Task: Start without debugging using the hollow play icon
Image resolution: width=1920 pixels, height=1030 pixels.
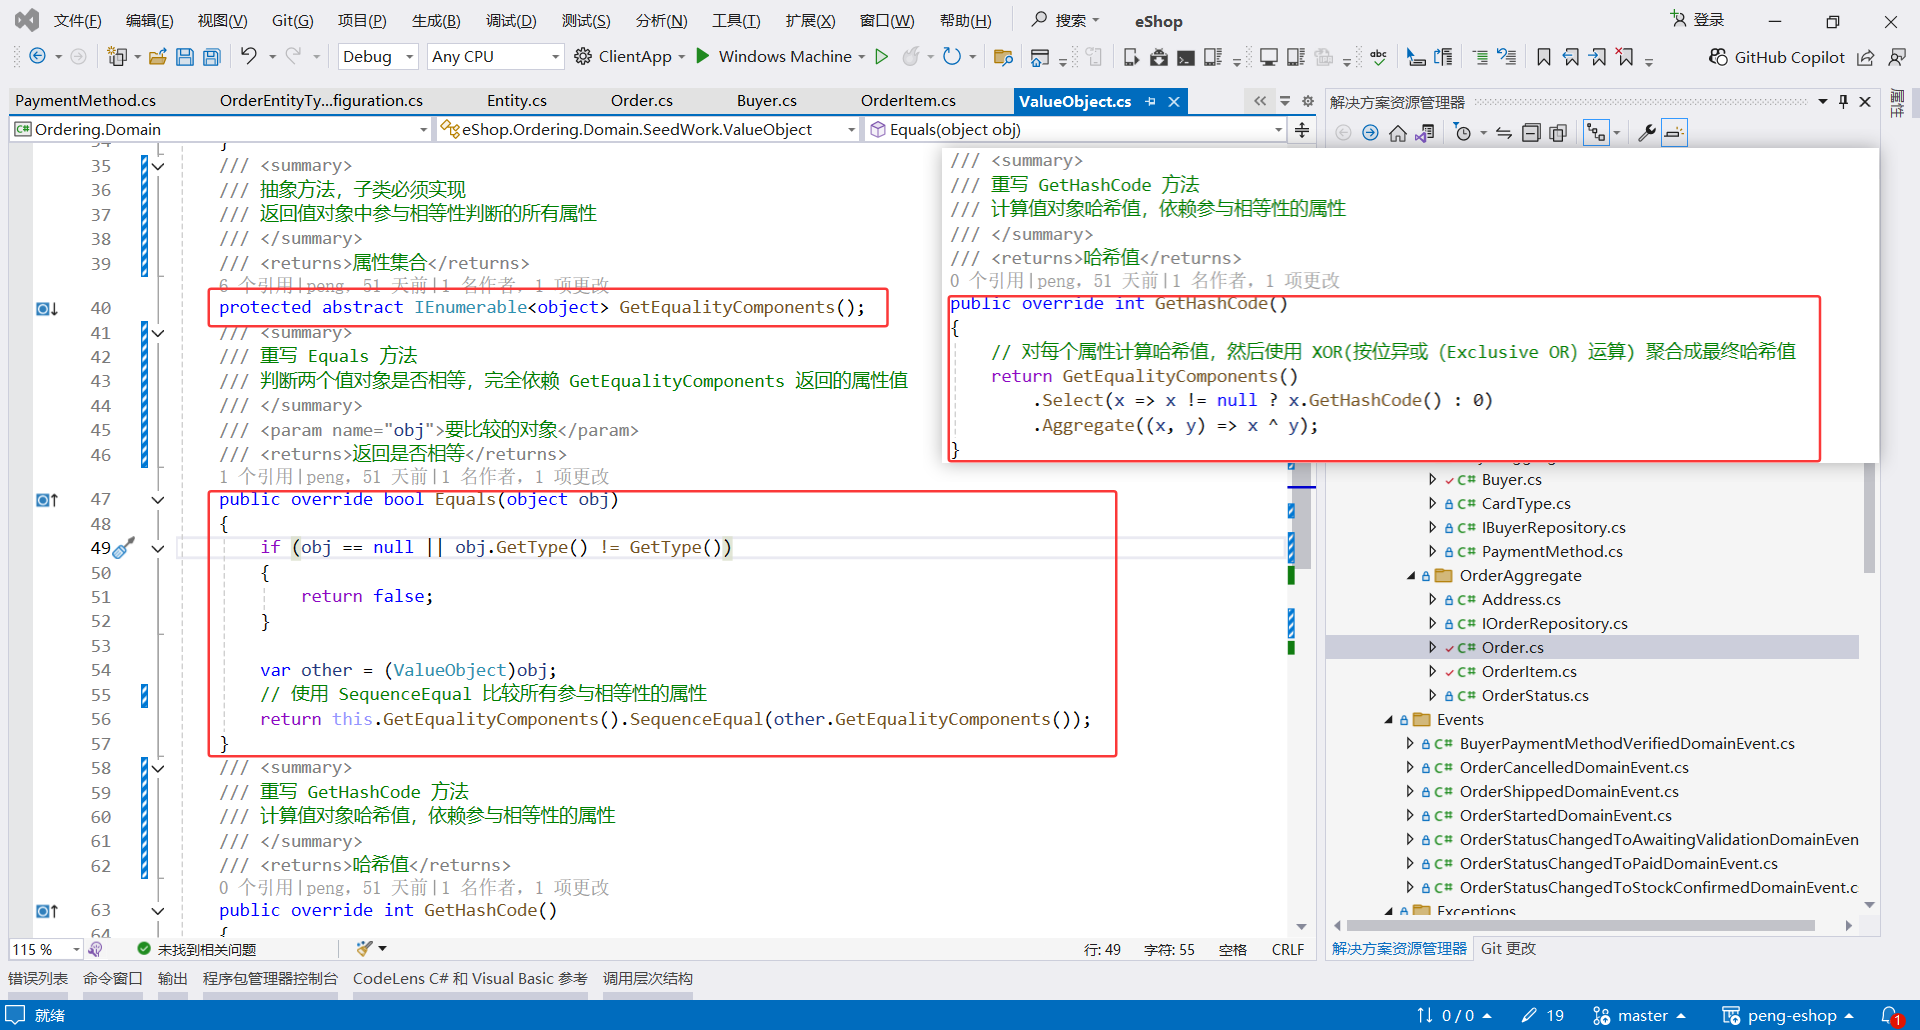Action: click(x=882, y=56)
